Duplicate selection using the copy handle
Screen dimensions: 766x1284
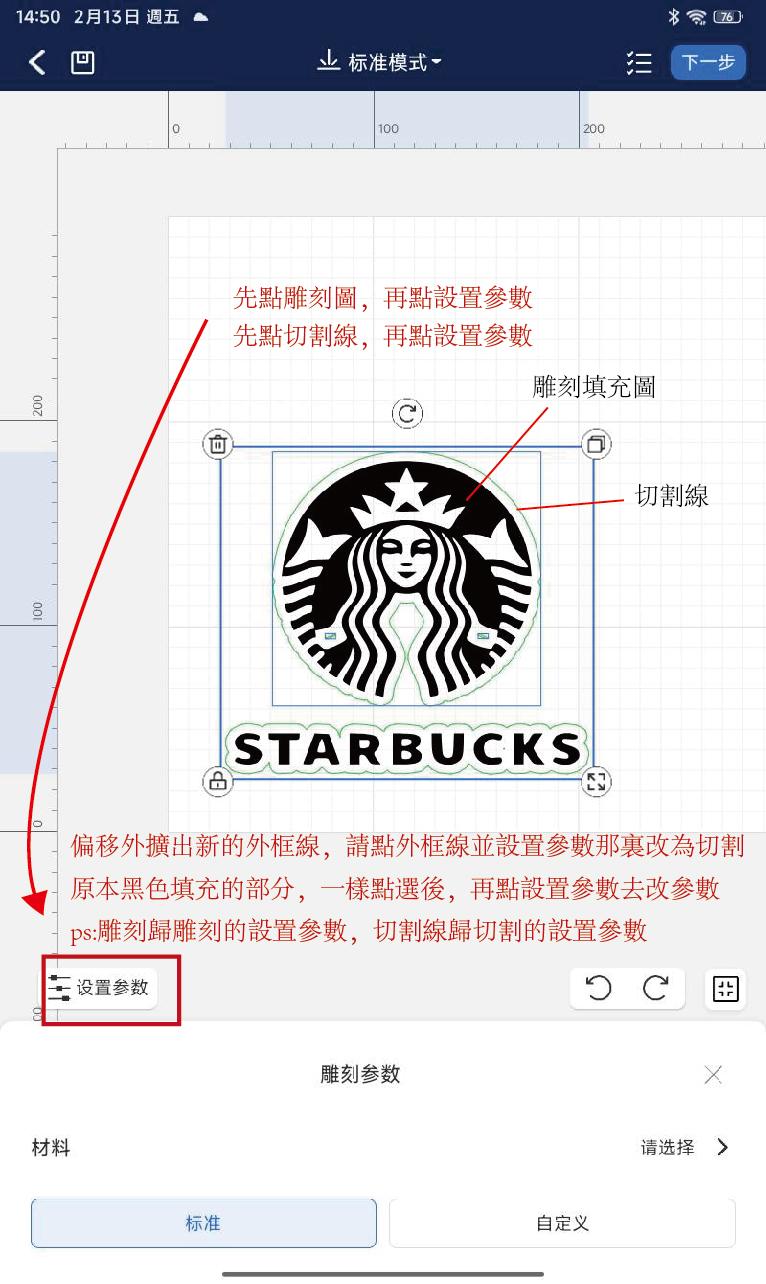tap(596, 444)
